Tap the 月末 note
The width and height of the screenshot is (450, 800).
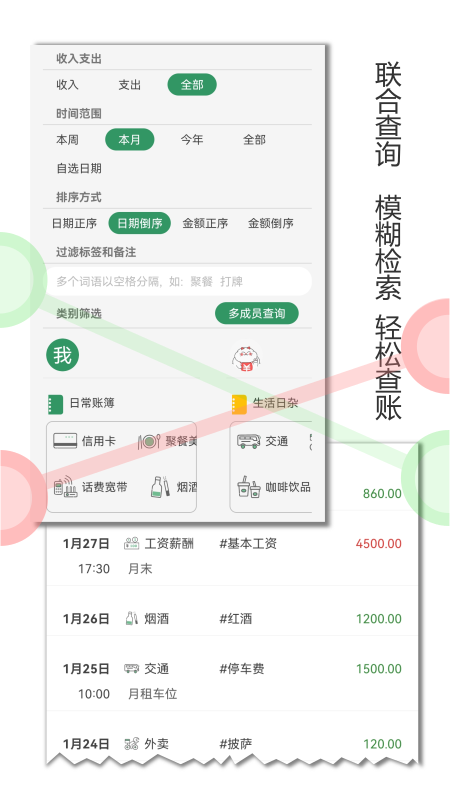pos(140,569)
